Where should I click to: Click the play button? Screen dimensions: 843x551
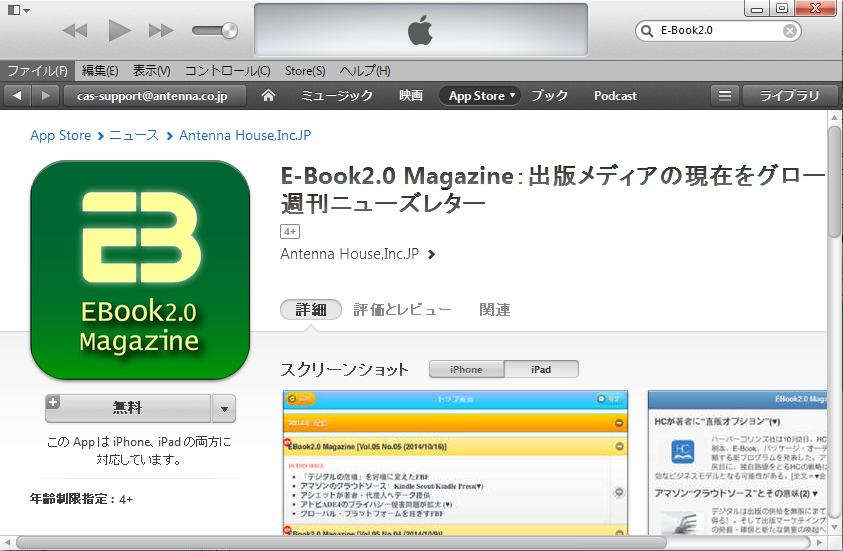tap(119, 30)
